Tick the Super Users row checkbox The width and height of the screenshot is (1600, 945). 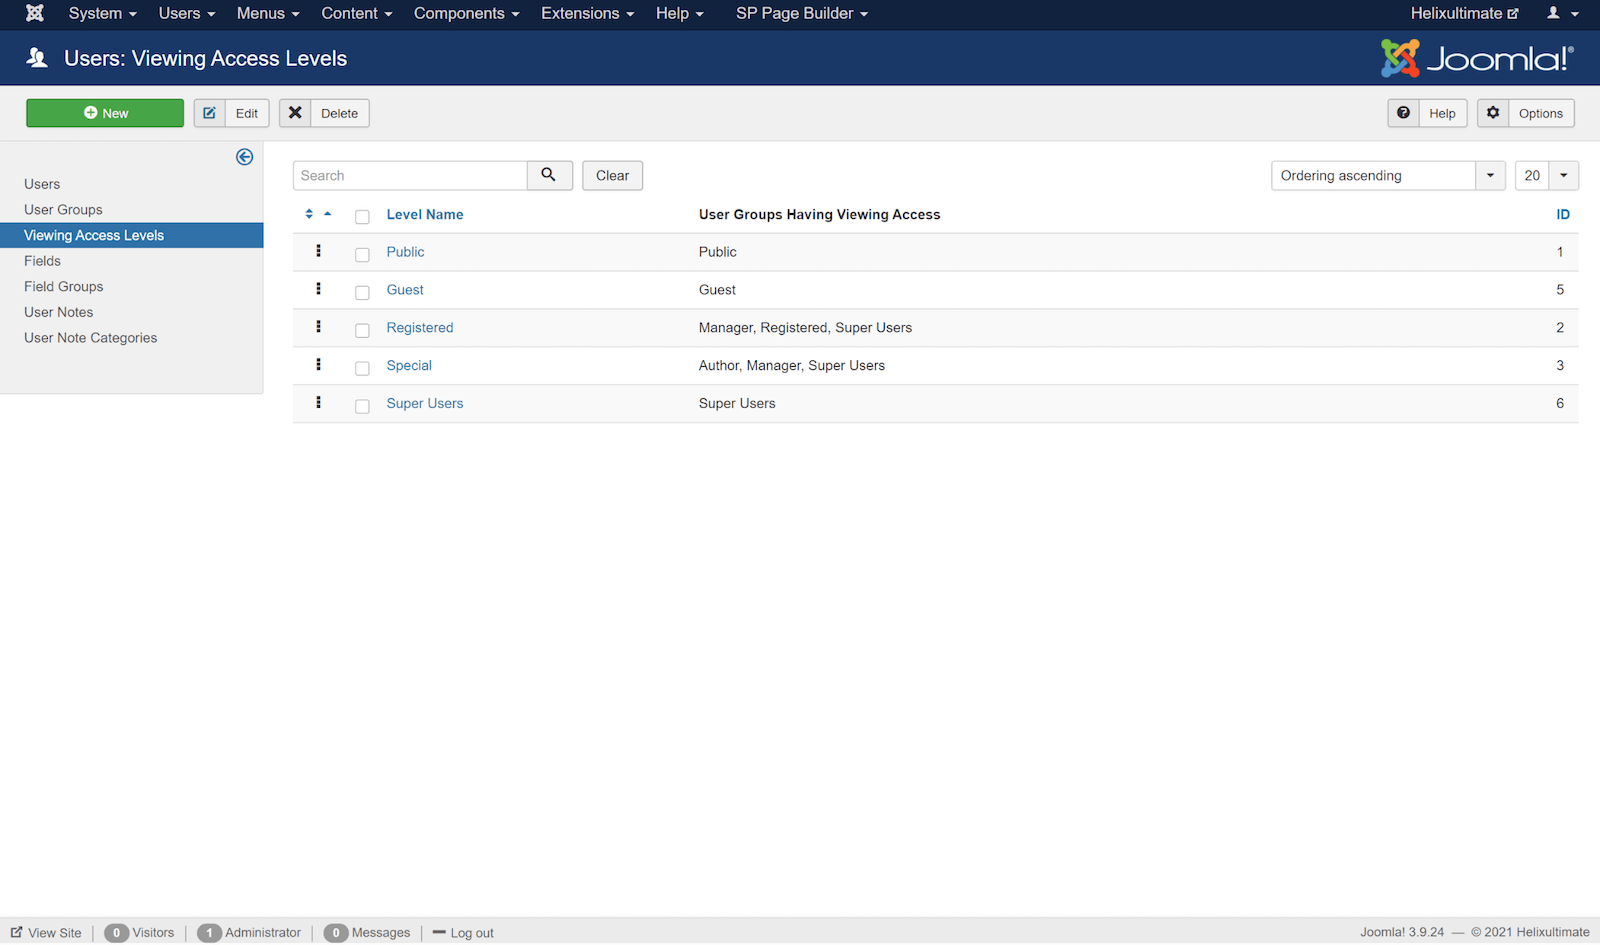[362, 406]
